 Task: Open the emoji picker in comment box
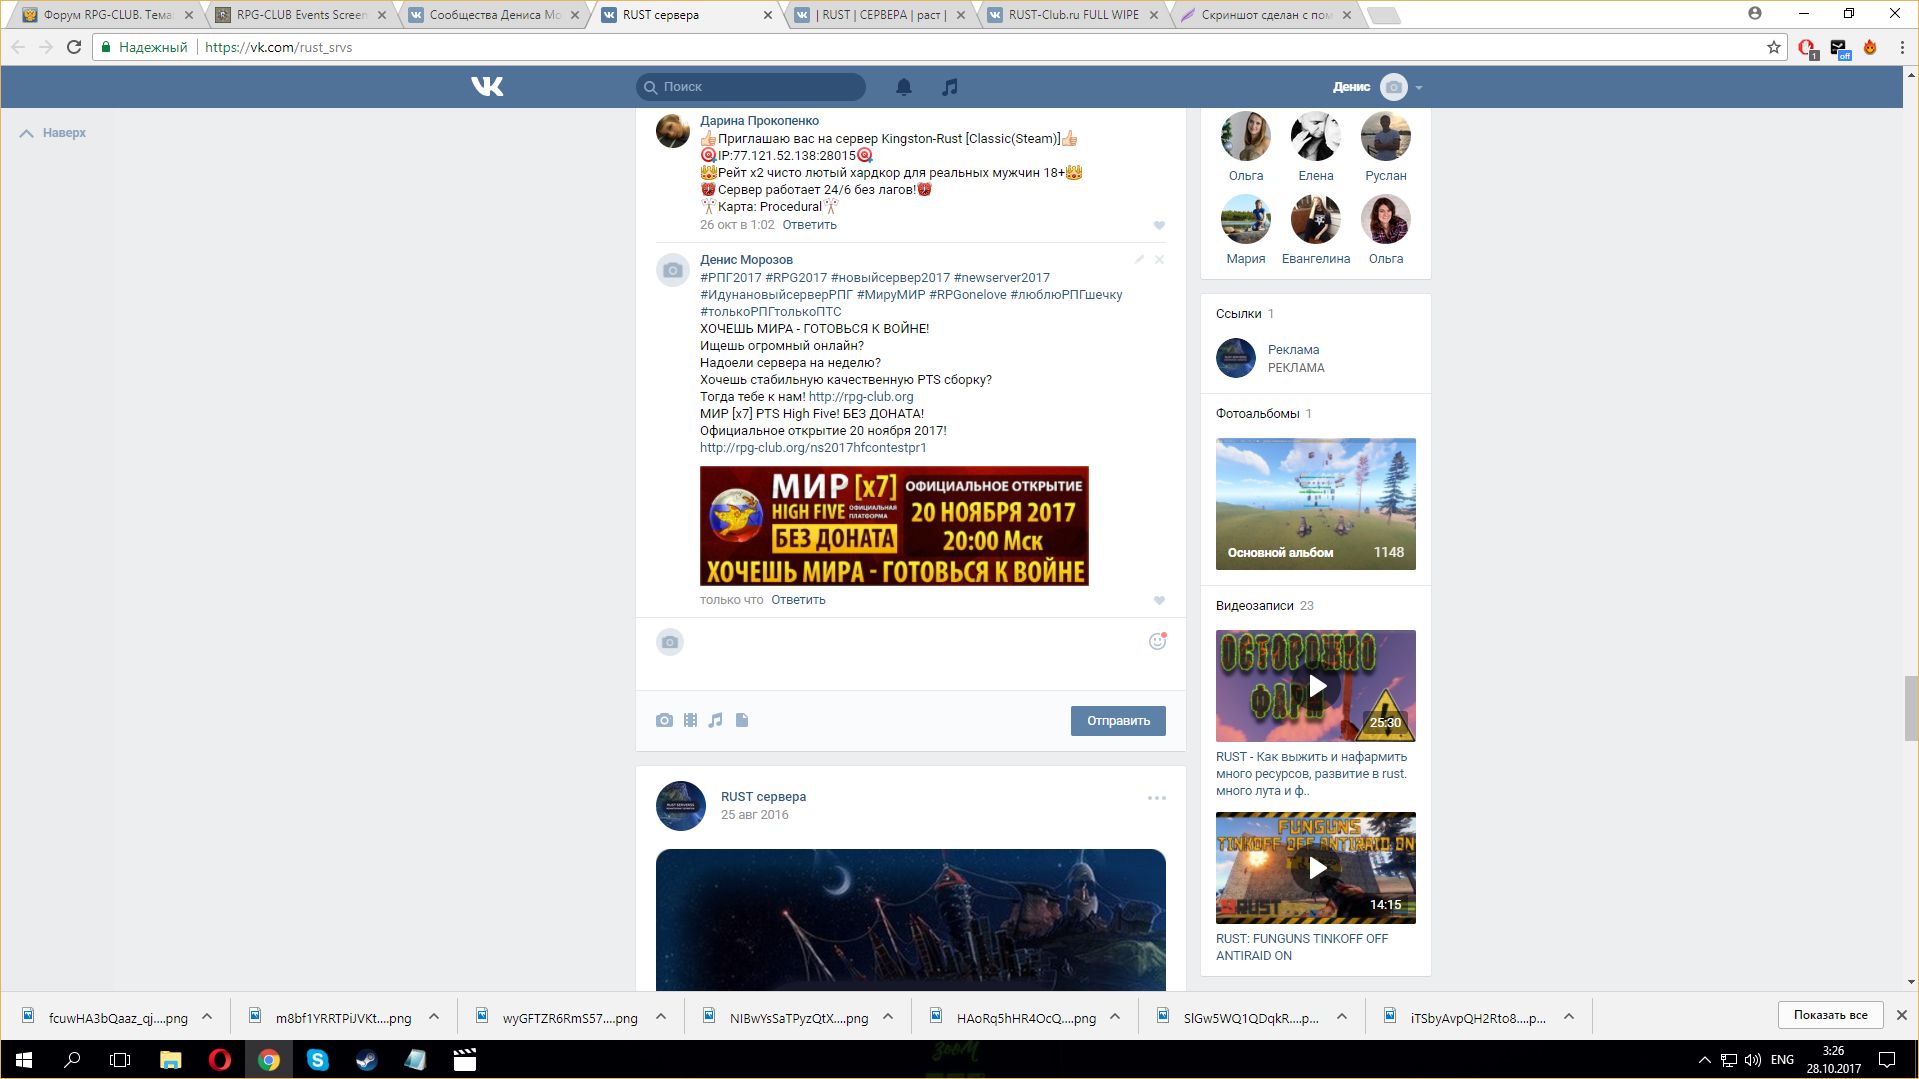pos(1157,641)
